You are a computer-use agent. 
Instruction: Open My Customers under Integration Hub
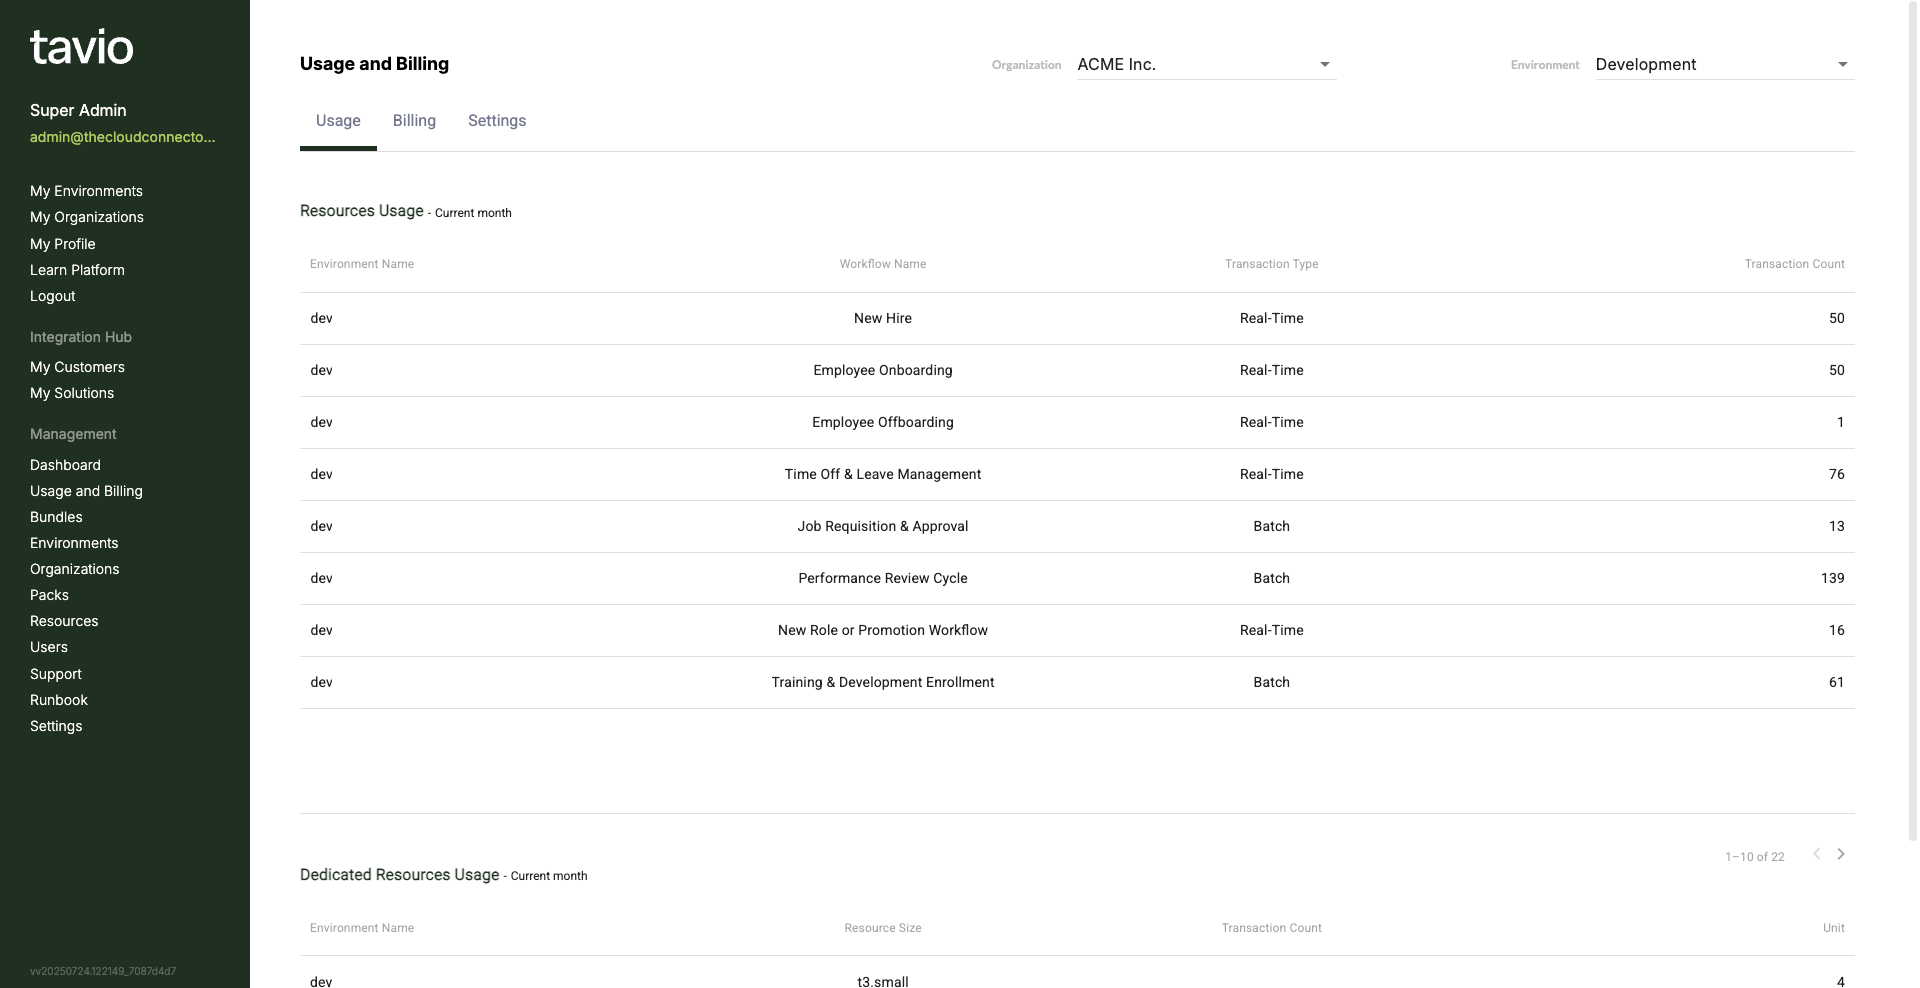77,367
